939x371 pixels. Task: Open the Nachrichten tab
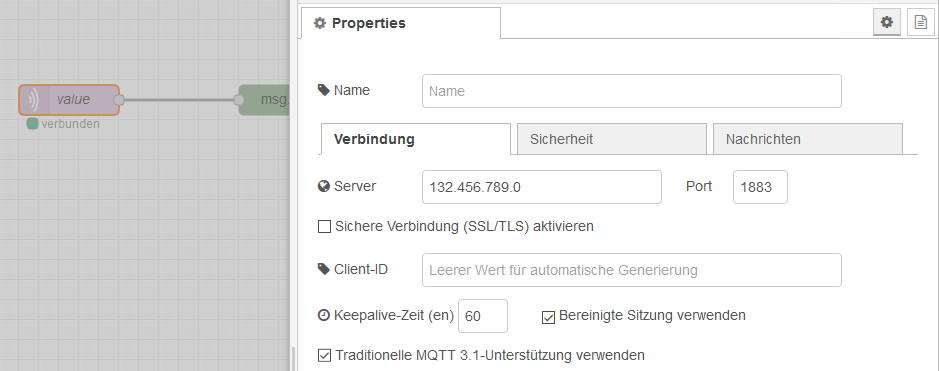tap(807, 139)
